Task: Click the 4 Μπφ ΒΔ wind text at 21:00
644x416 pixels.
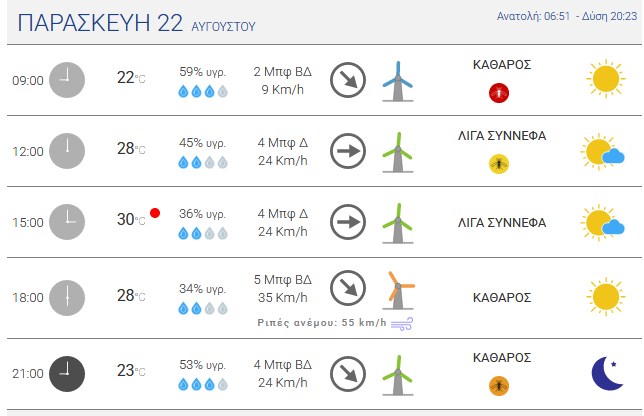Action: [x=283, y=364]
